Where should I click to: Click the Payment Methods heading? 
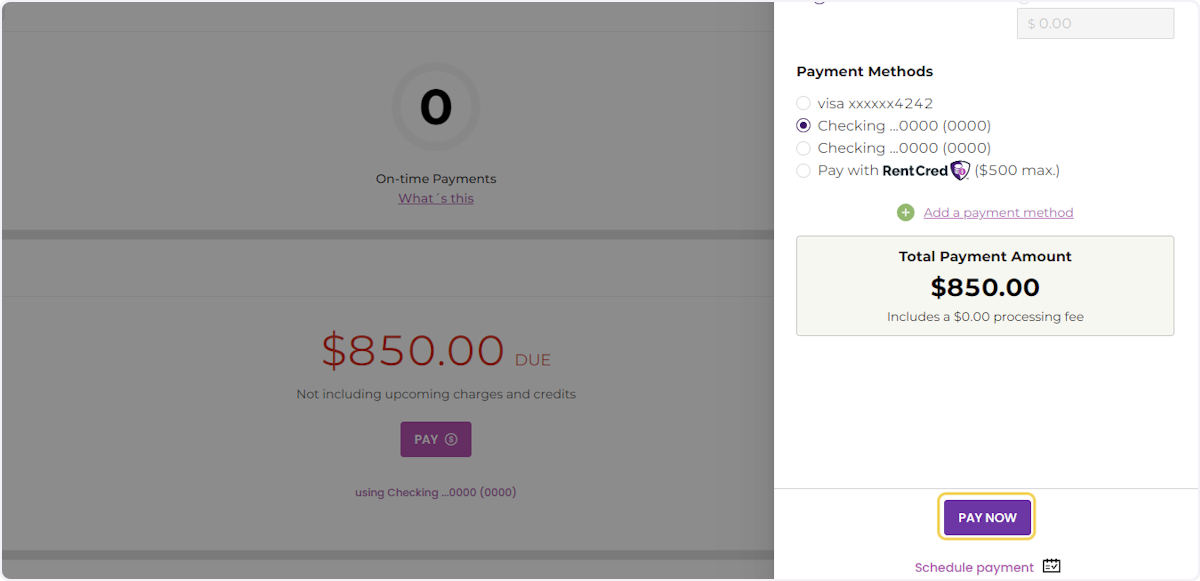(x=864, y=71)
